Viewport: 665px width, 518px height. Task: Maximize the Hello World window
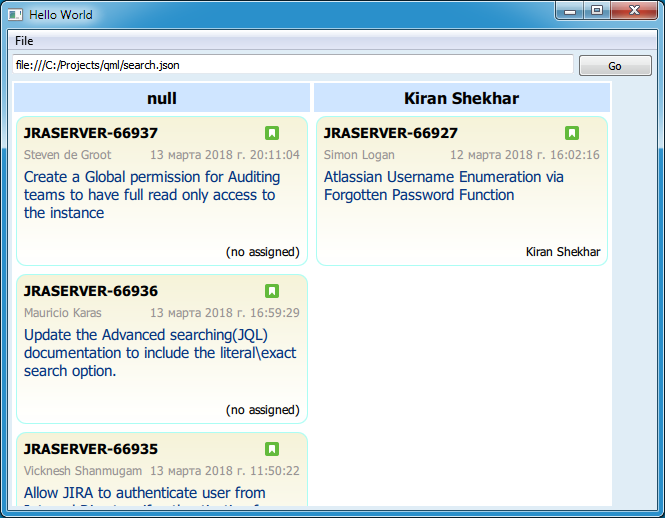point(597,11)
